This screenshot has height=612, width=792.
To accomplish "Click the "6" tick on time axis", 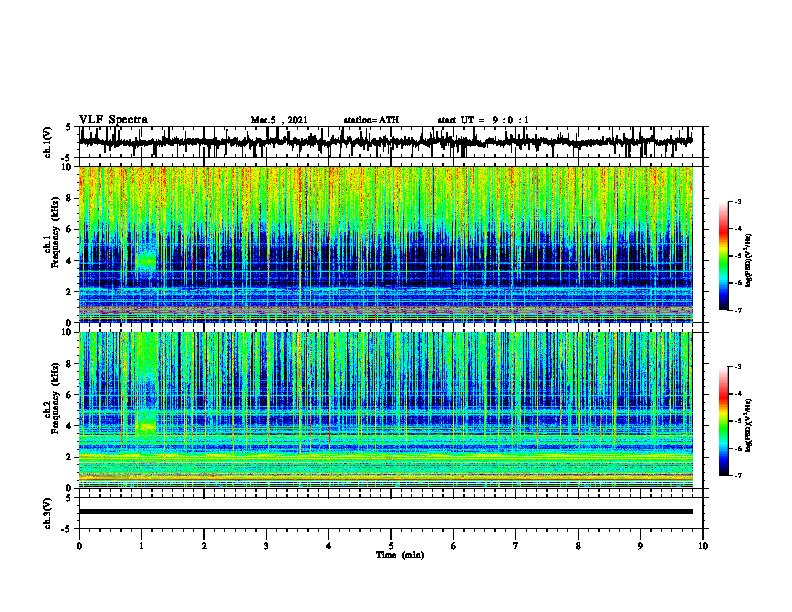I will [x=454, y=546].
